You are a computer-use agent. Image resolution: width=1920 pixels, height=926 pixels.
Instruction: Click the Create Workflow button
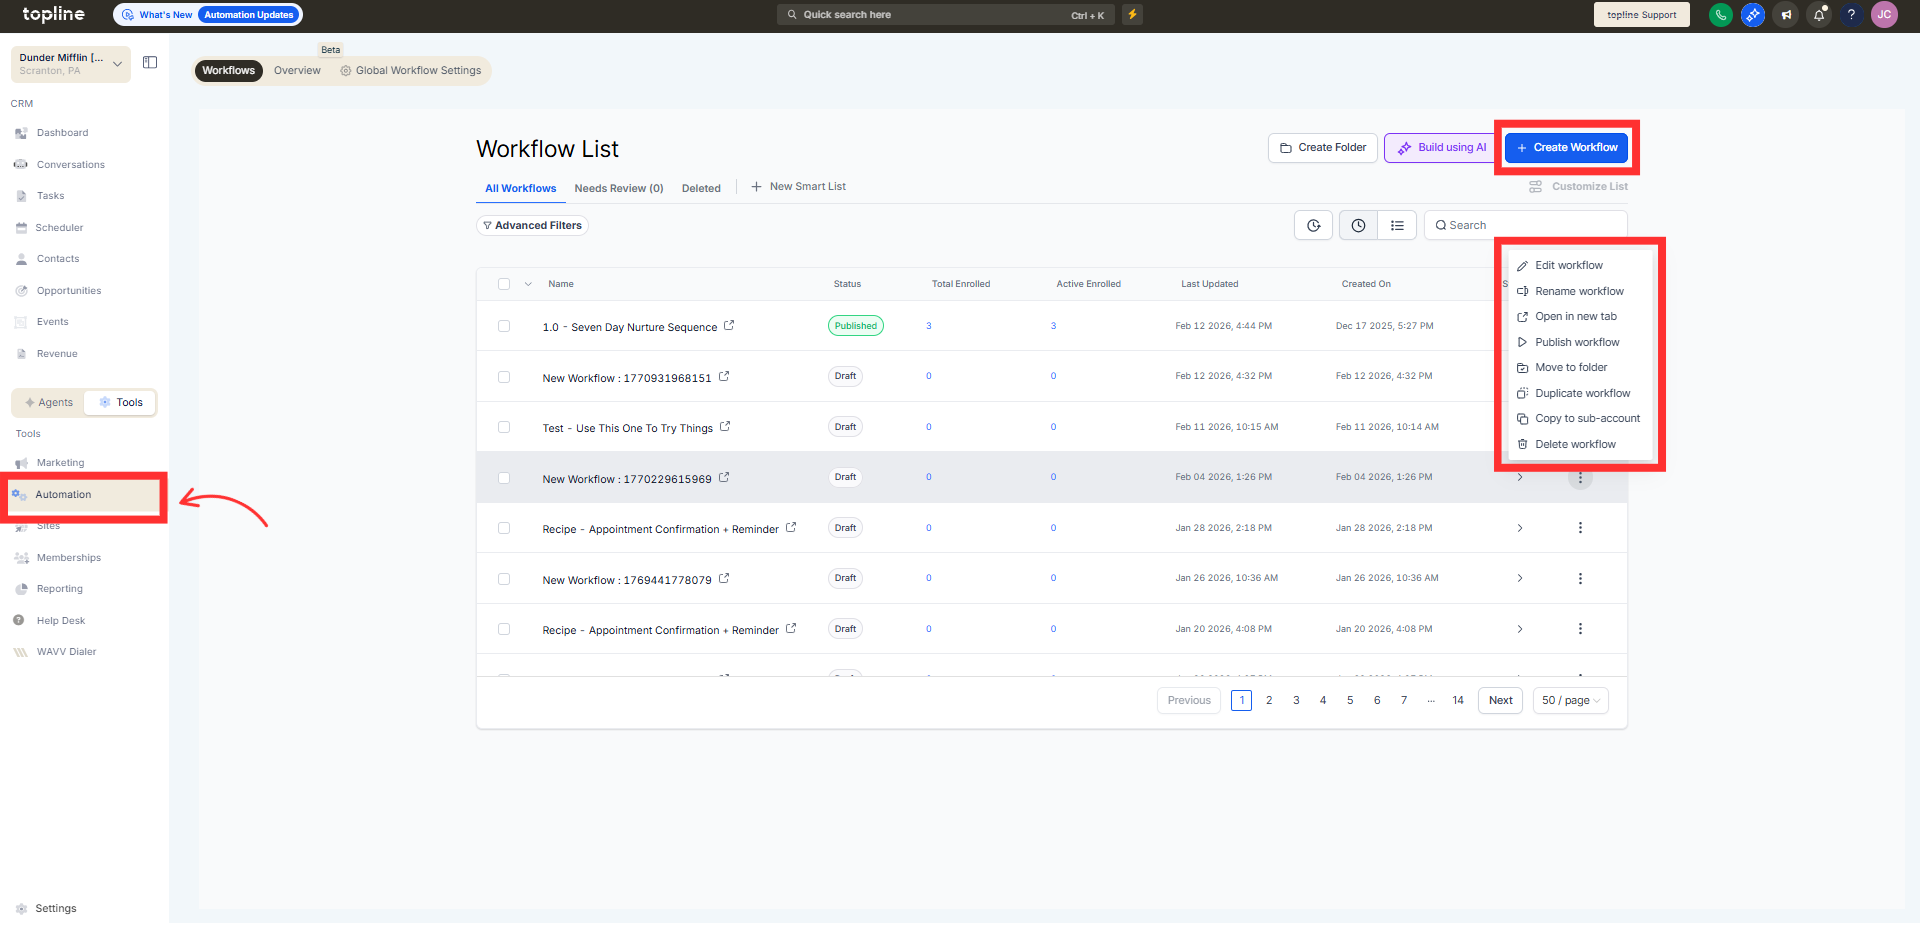pos(1566,148)
